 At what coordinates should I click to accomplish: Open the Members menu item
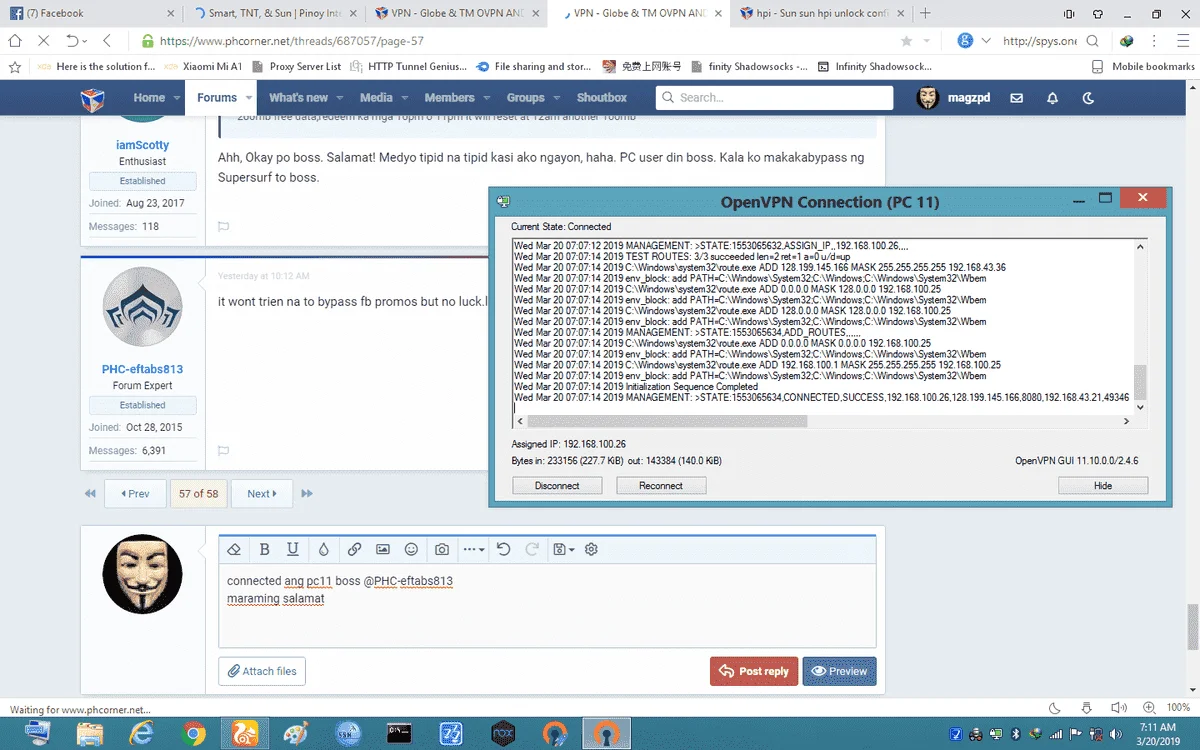tap(449, 98)
